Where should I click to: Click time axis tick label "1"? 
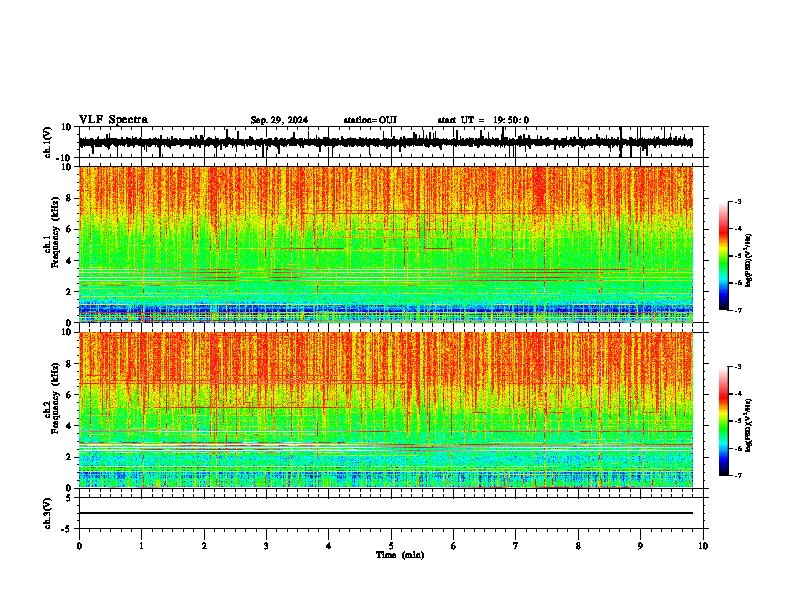tap(141, 546)
